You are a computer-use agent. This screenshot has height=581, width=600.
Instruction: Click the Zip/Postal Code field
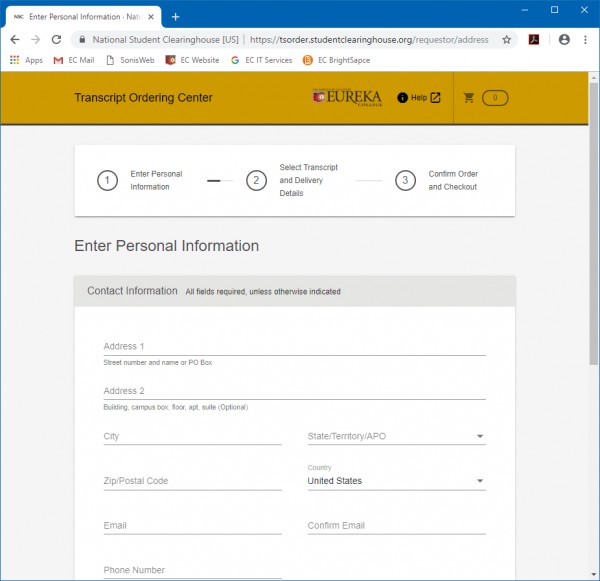point(192,481)
